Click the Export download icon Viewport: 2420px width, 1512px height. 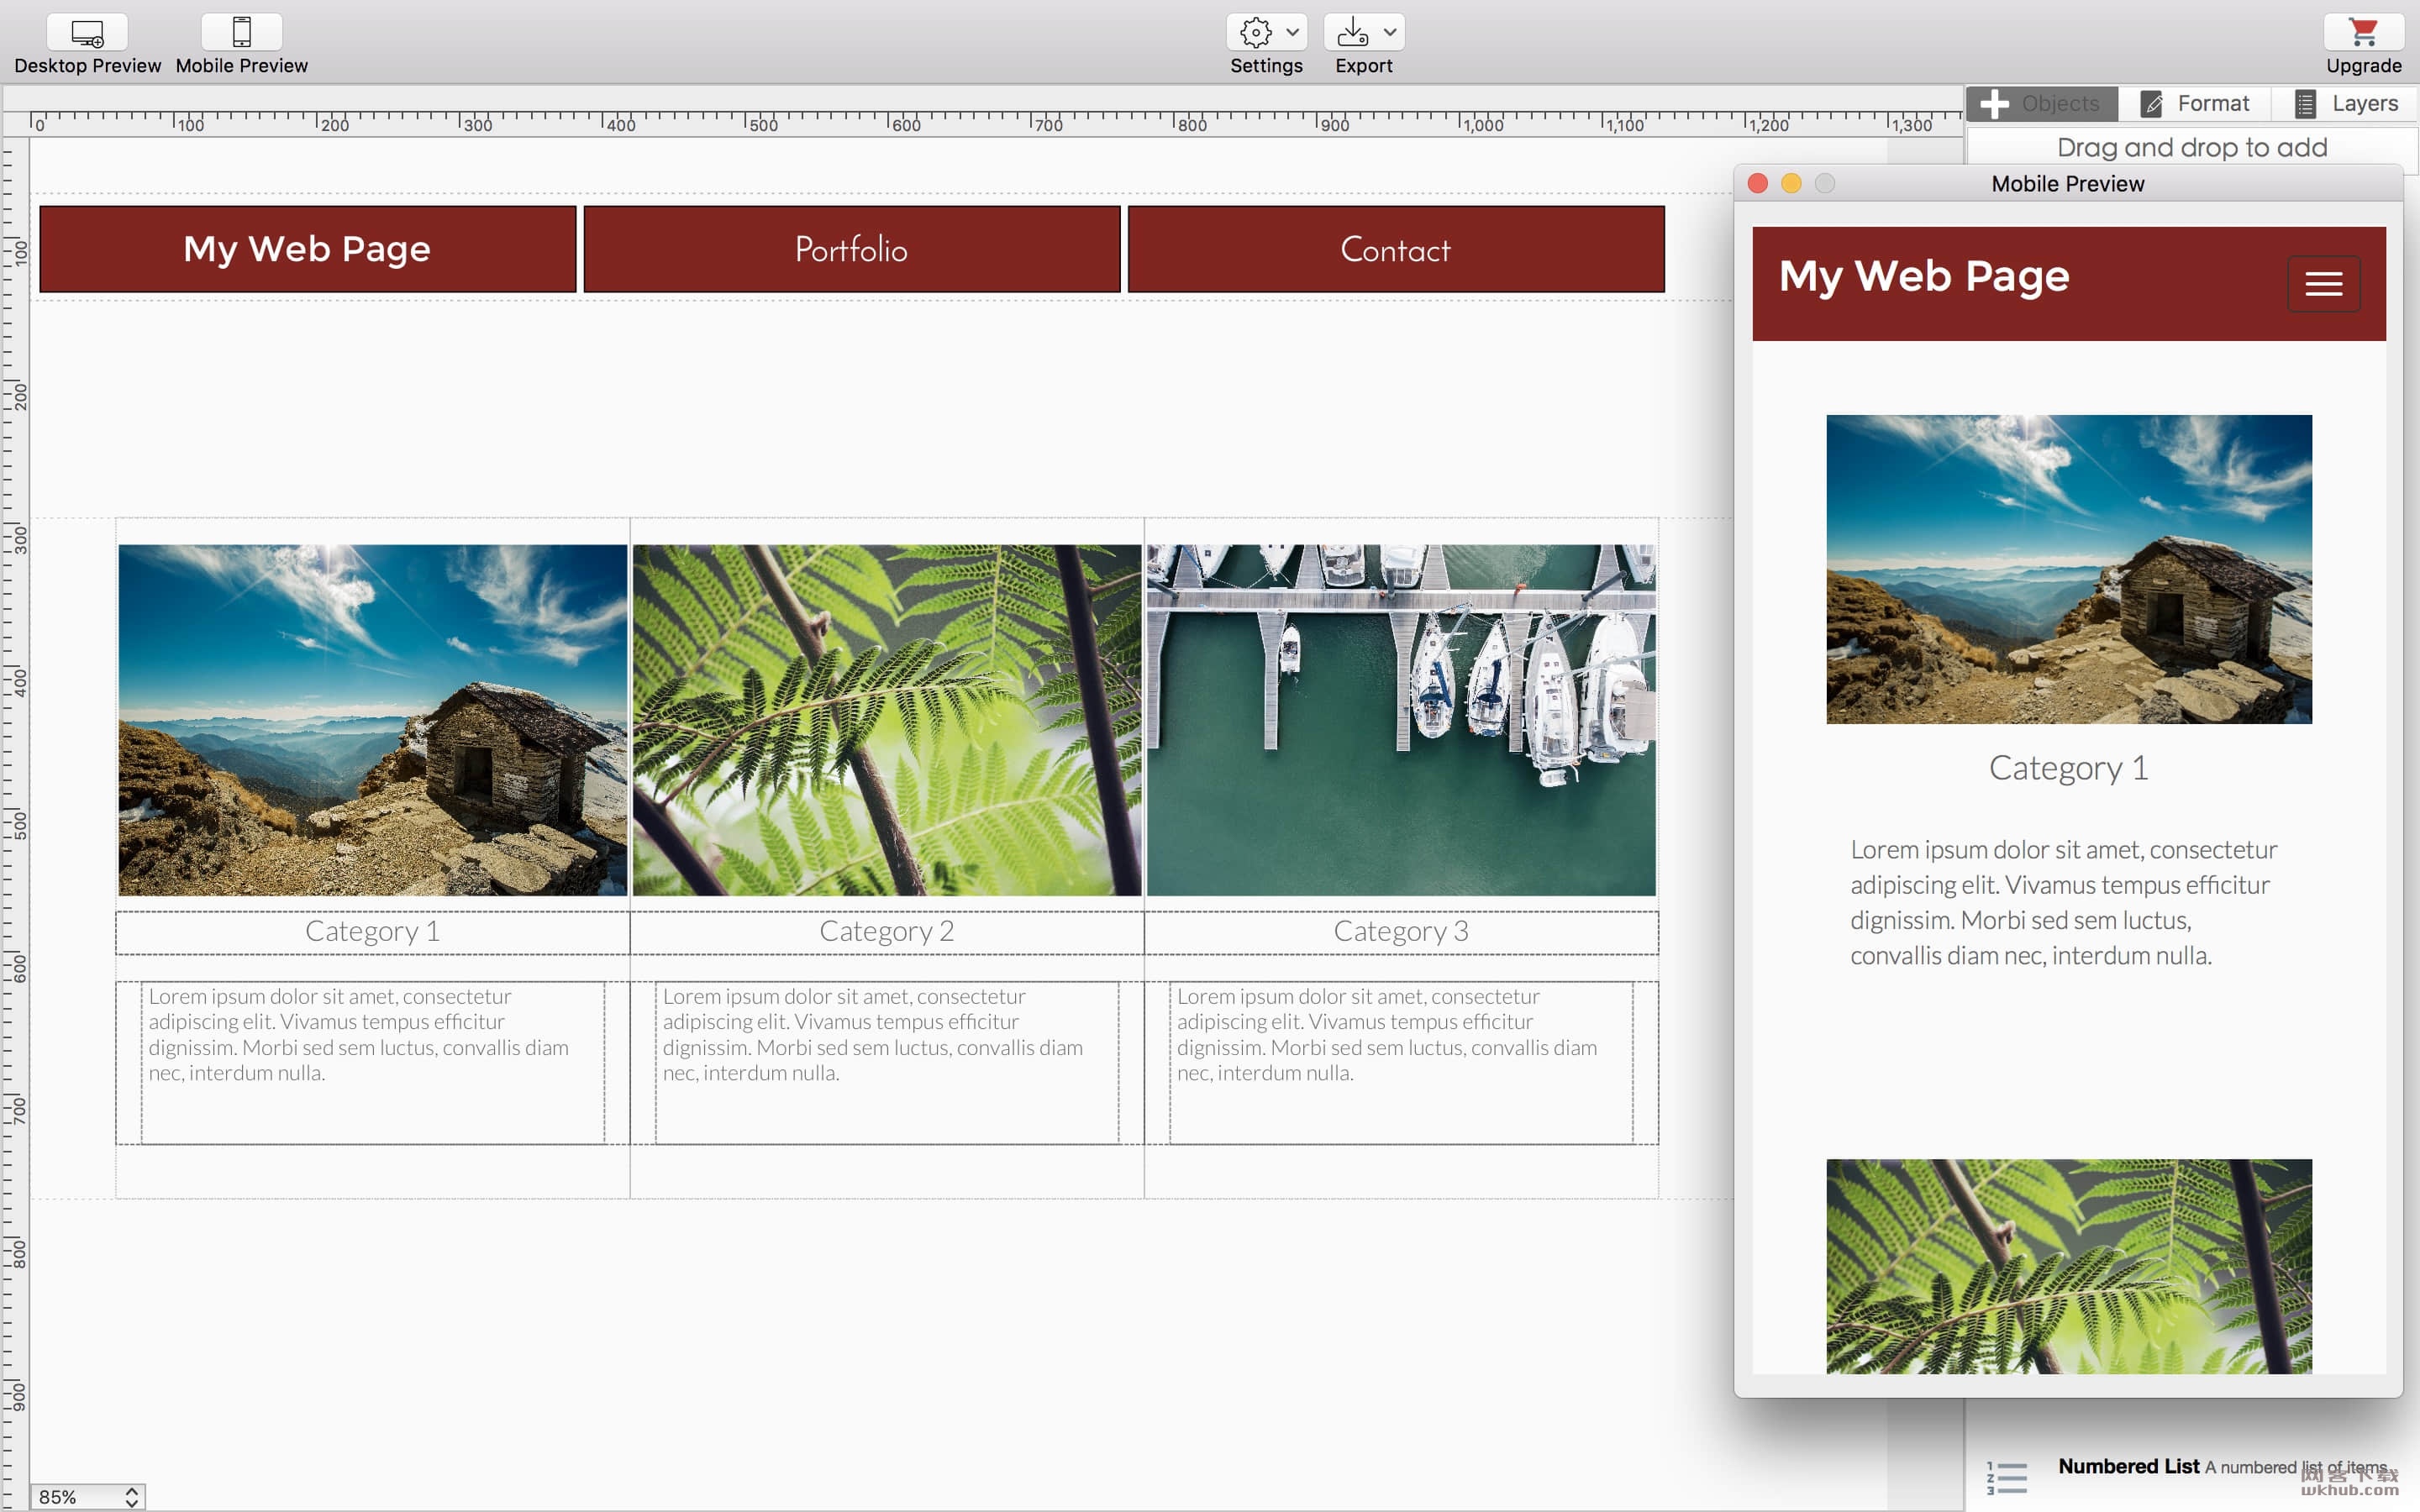pyautogui.click(x=1352, y=33)
